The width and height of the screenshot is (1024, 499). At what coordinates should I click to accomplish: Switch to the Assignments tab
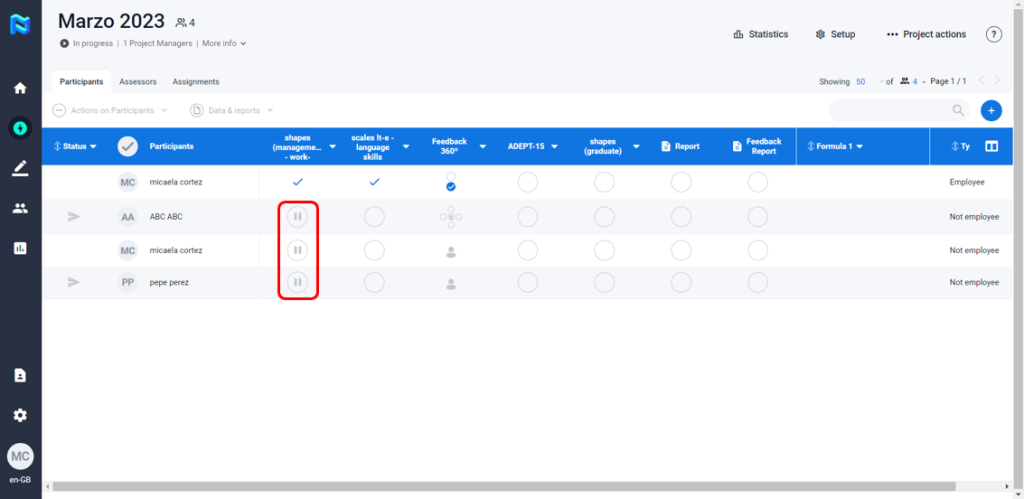click(195, 82)
